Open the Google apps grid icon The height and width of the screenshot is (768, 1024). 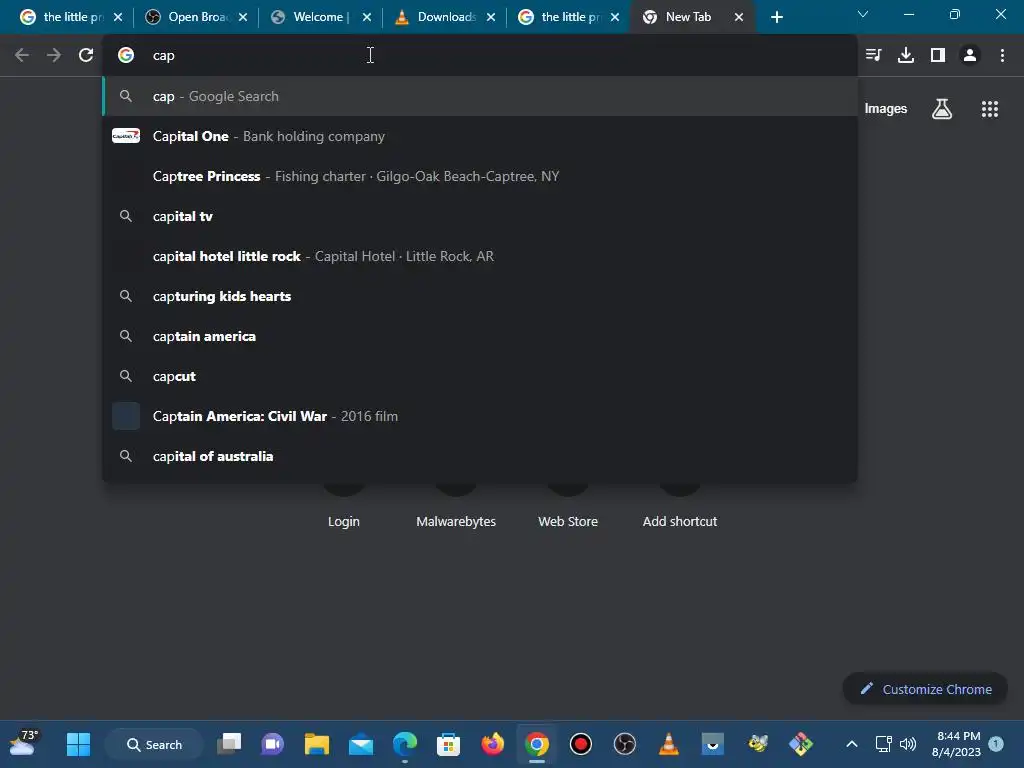[x=990, y=109]
